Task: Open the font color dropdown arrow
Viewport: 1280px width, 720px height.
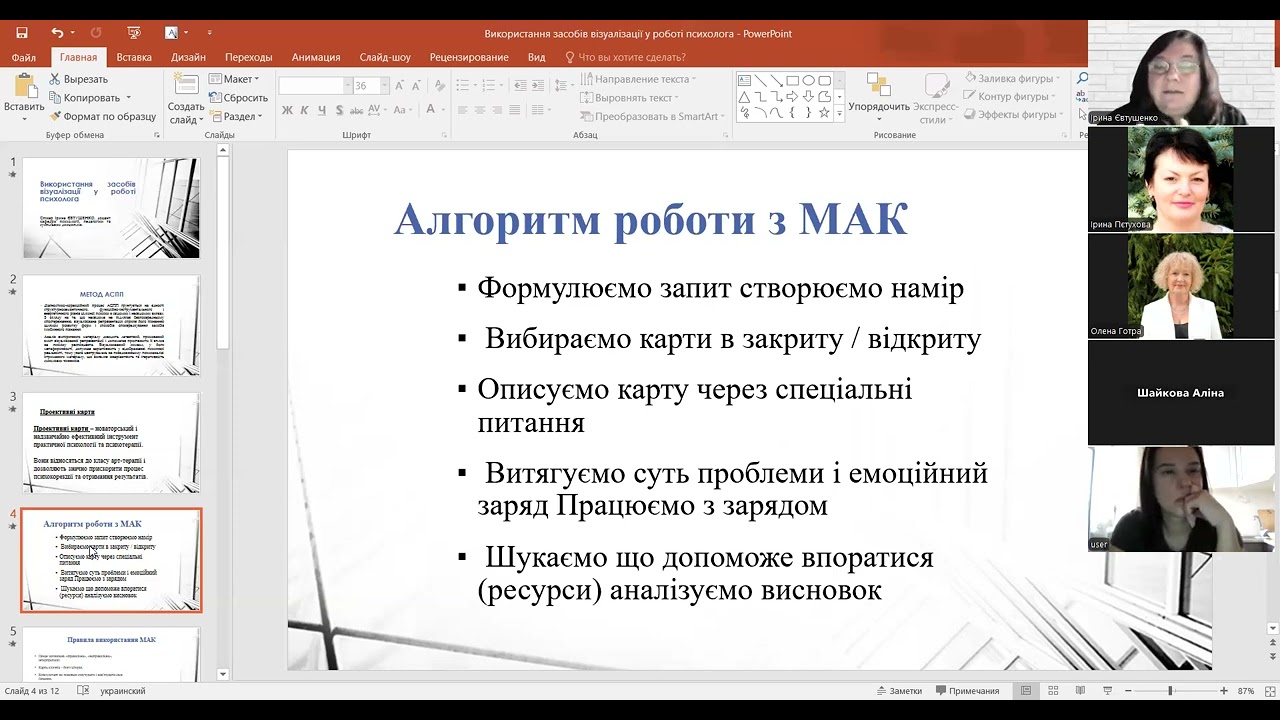Action: pos(443,110)
